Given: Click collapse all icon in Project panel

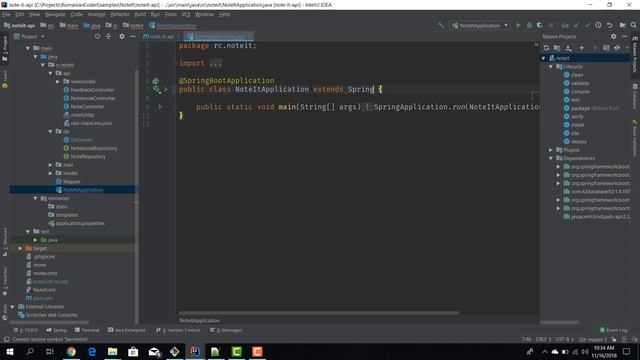Looking at the screenshot, I should tap(108, 36).
